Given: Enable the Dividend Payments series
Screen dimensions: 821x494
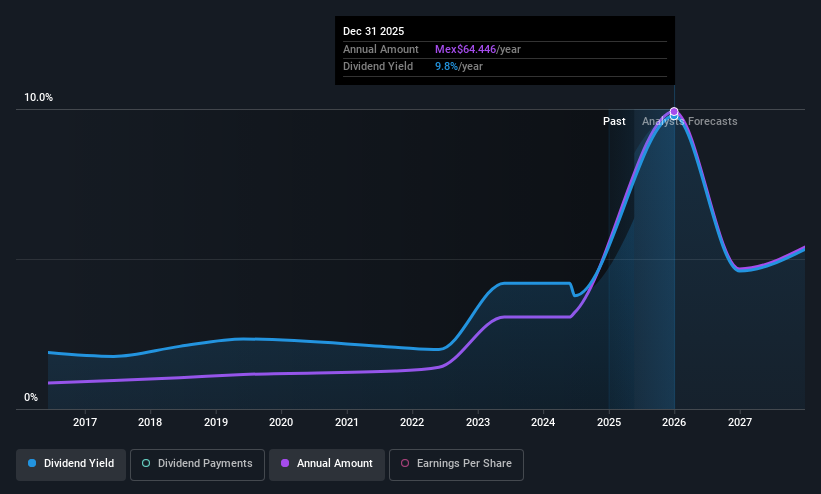Looking at the screenshot, I should pos(197,464).
